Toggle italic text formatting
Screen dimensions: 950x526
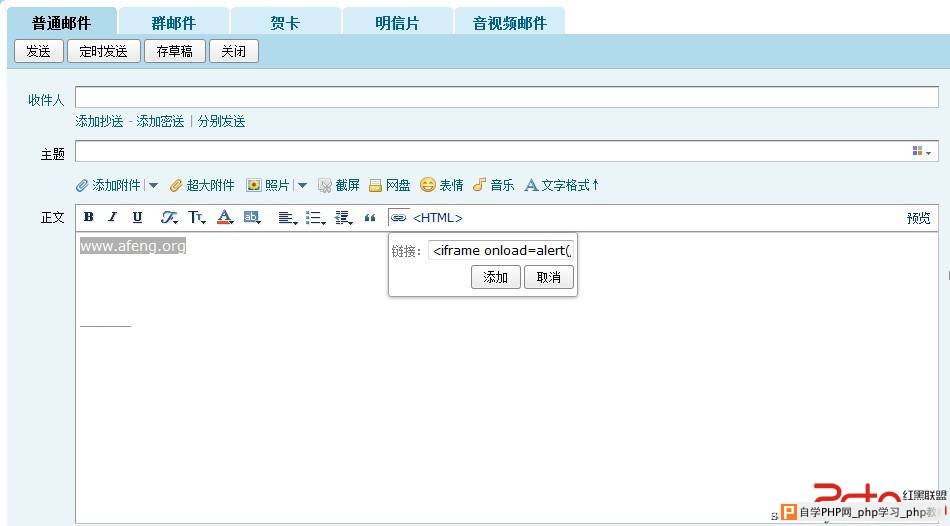(x=112, y=217)
